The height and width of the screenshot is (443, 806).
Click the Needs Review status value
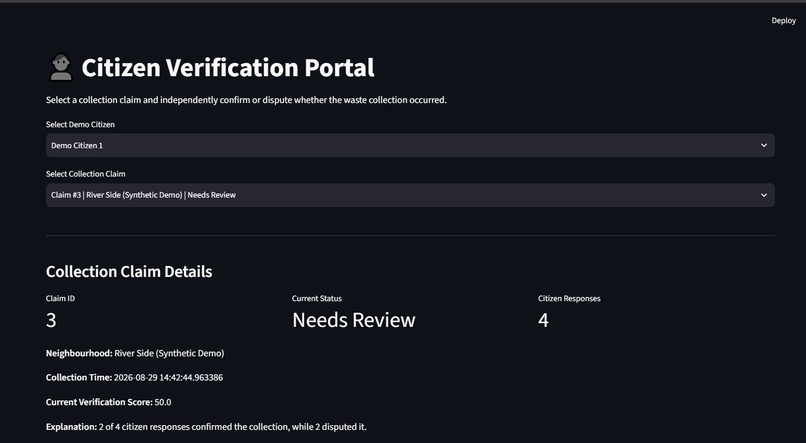[354, 320]
